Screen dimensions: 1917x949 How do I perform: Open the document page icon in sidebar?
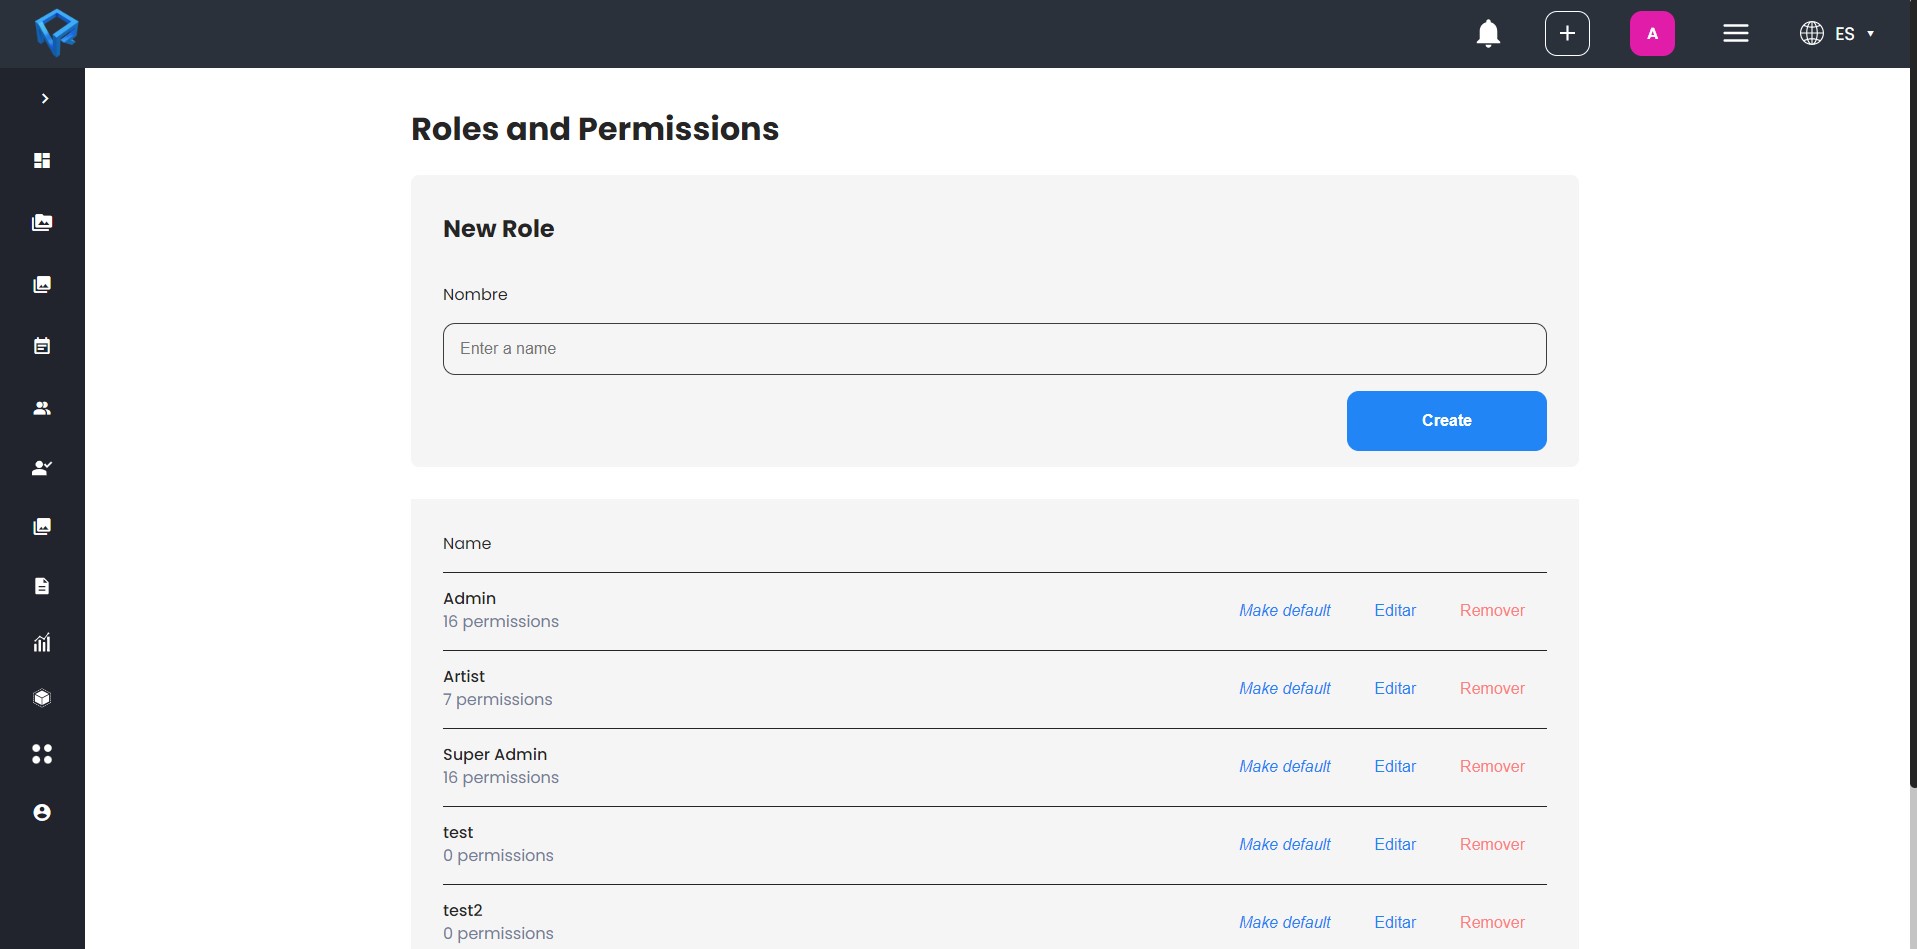point(42,586)
